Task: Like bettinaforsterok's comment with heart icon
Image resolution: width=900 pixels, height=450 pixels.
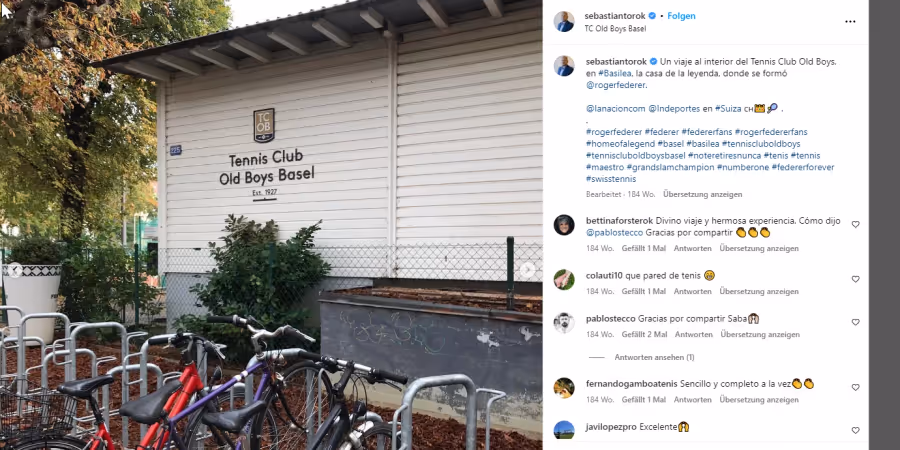Action: [x=855, y=224]
